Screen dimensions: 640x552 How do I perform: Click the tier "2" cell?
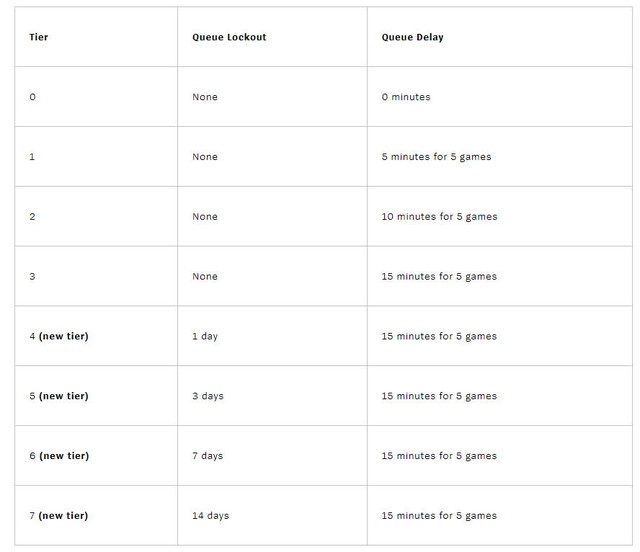(x=33, y=217)
